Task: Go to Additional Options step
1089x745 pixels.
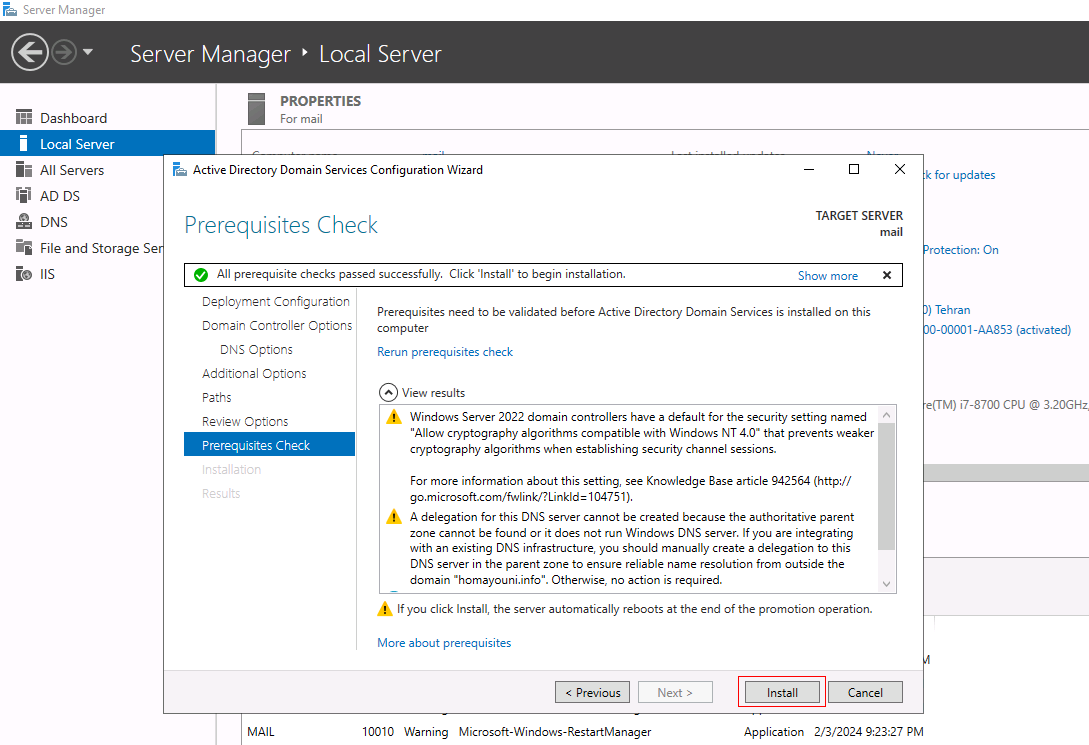Action: [254, 374]
